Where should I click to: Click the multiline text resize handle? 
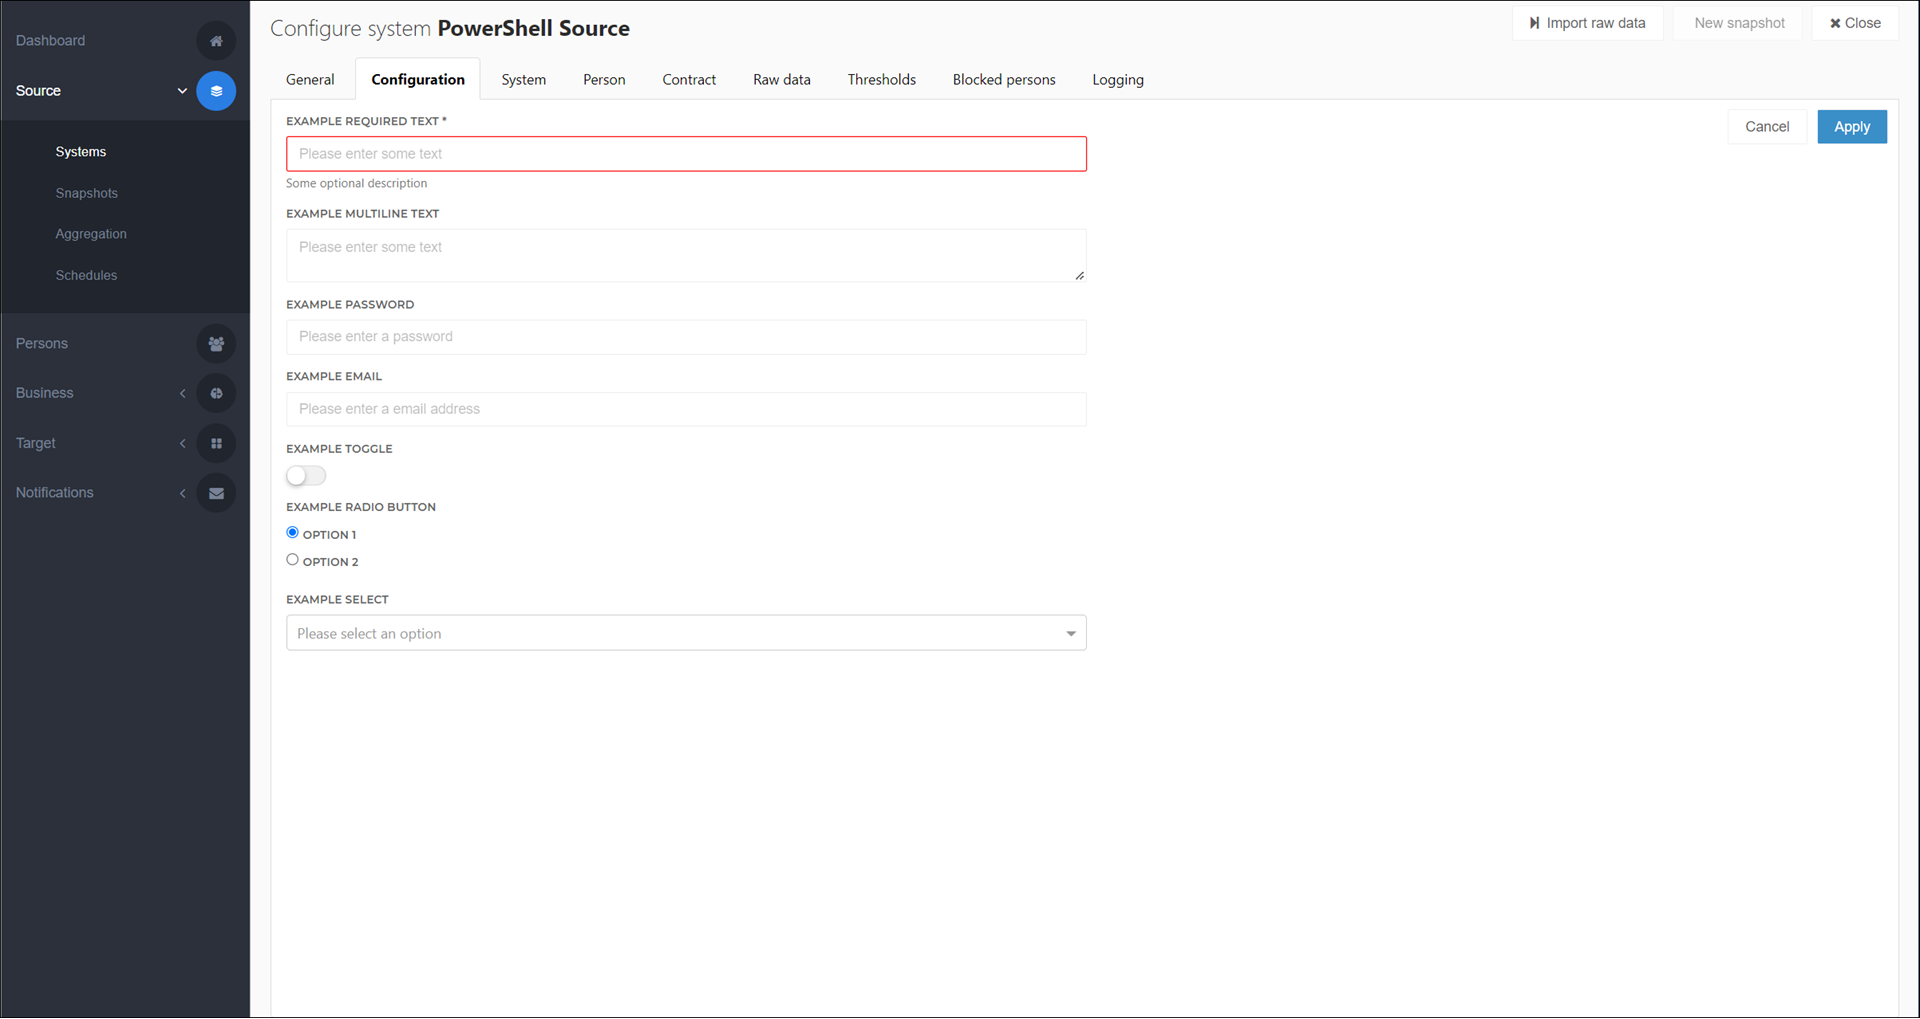1080,276
